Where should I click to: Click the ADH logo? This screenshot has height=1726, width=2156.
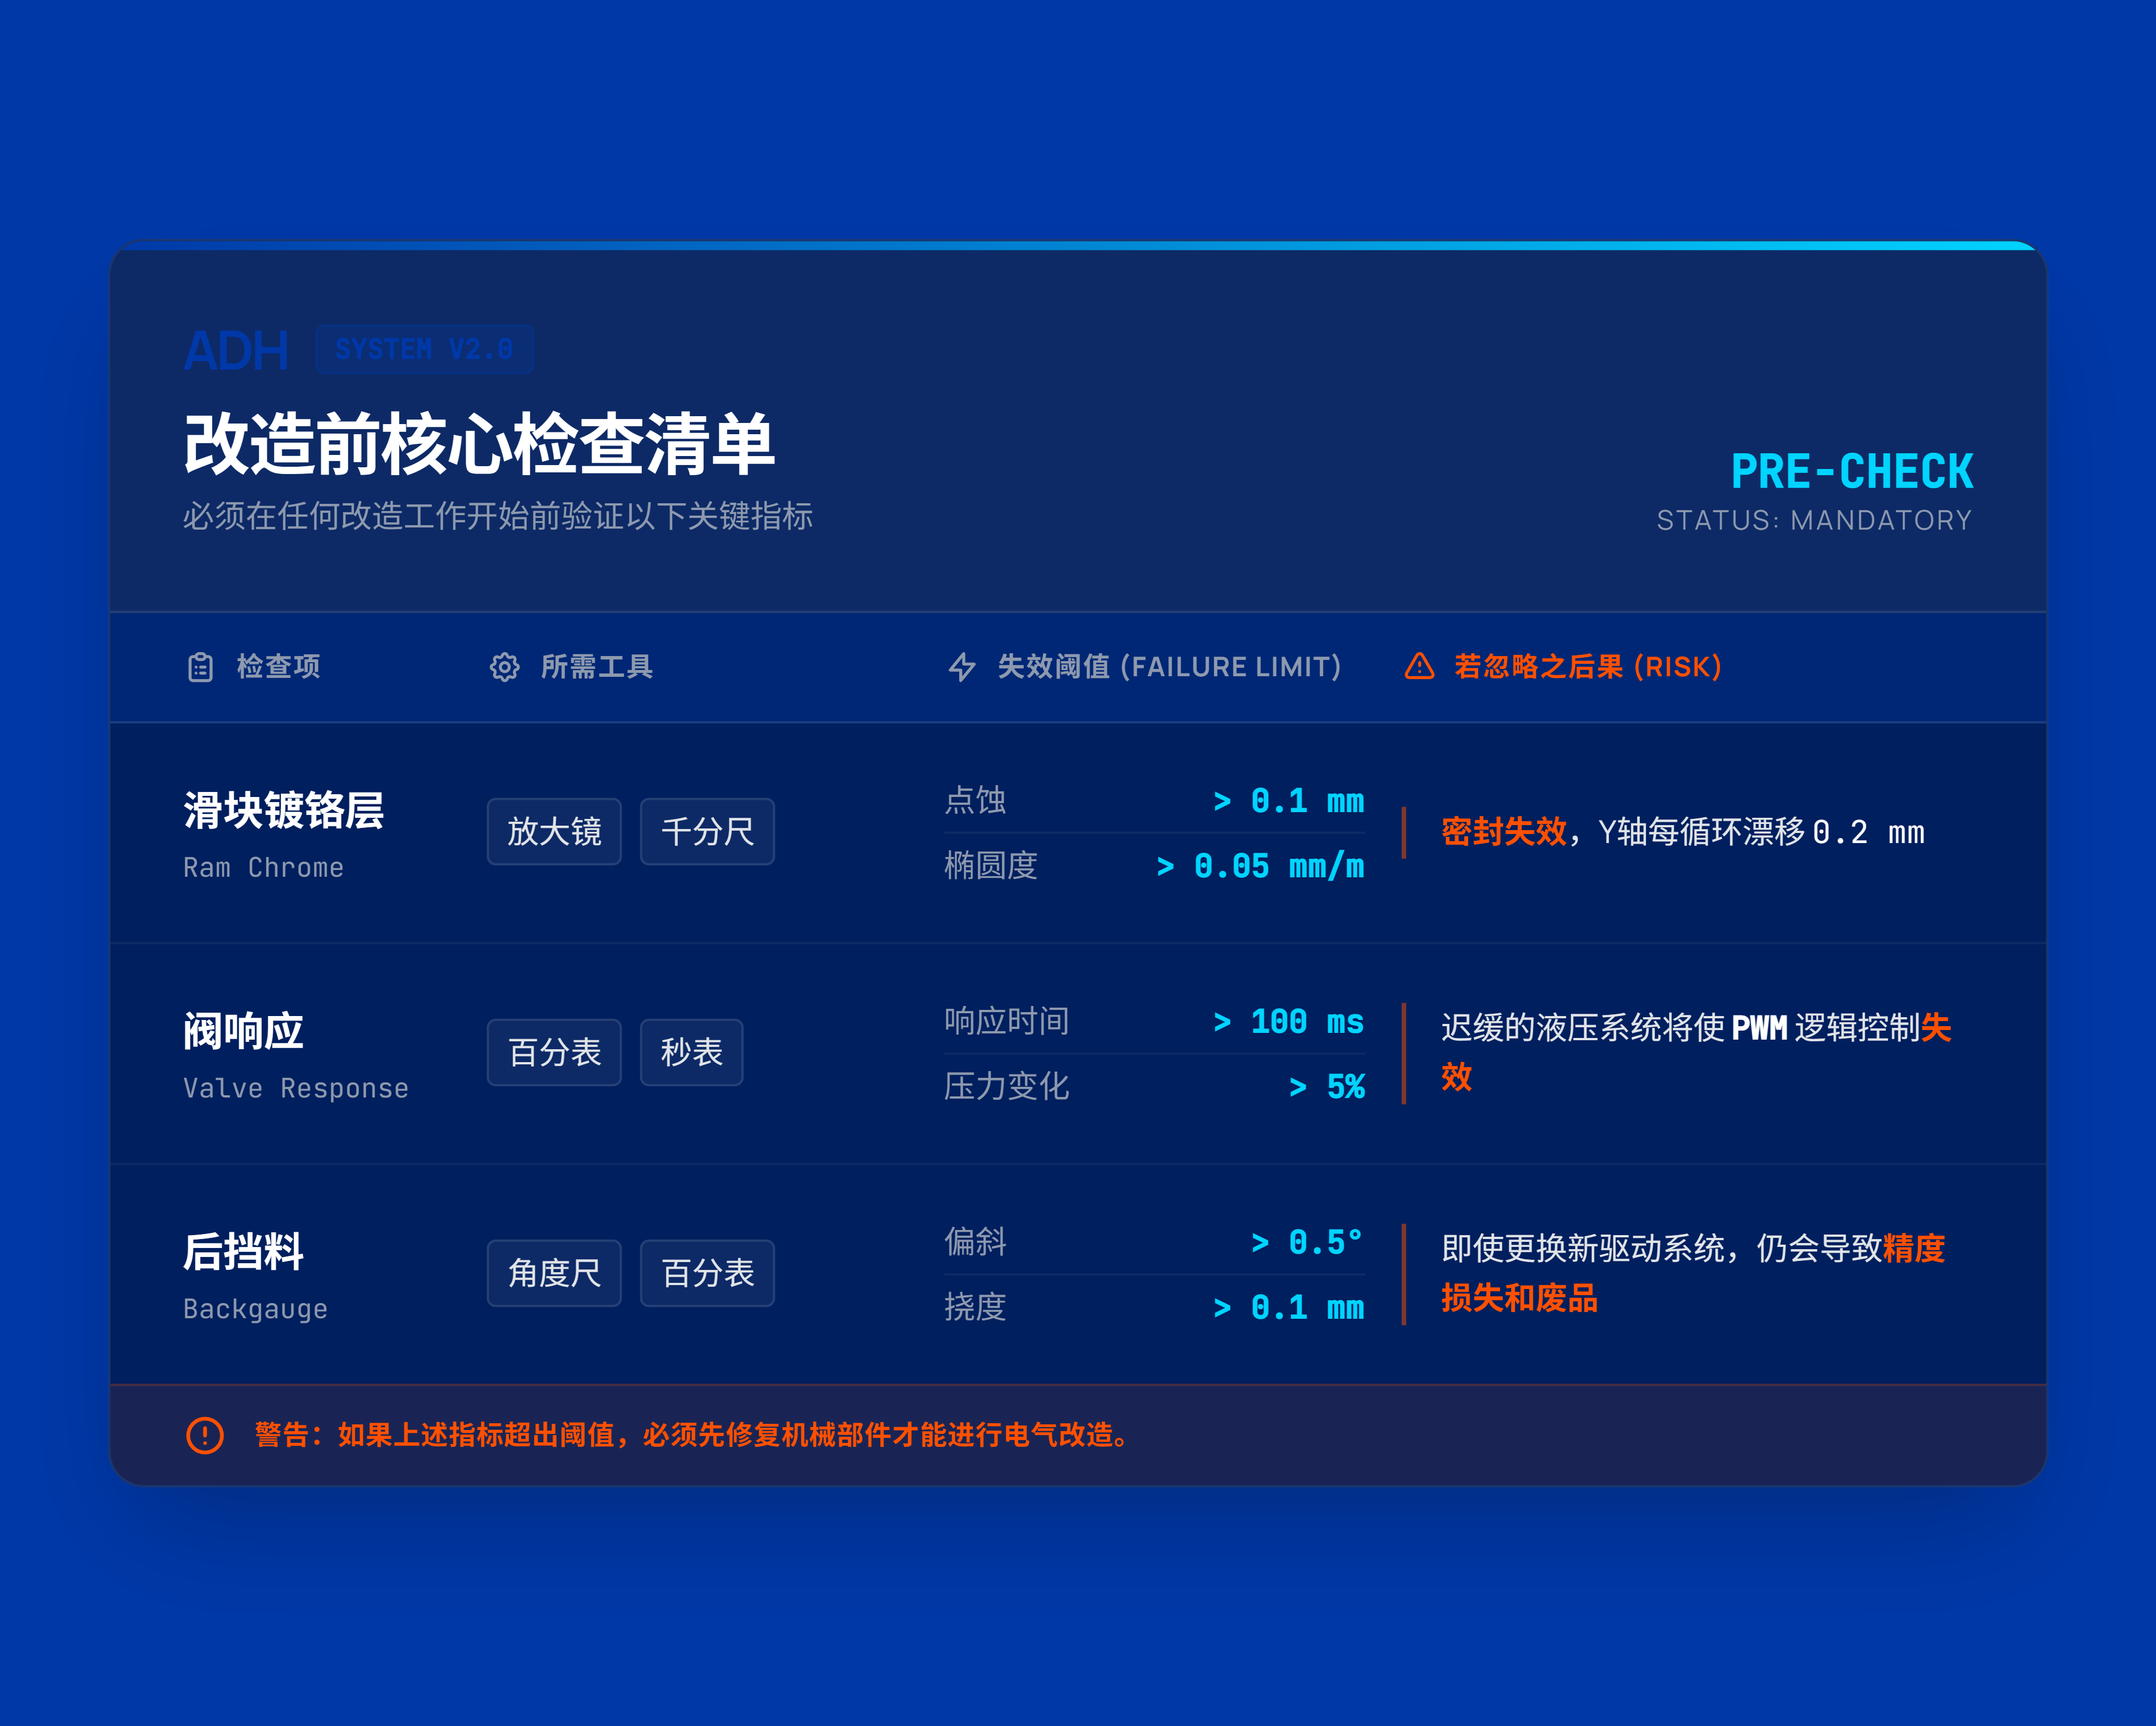[236, 351]
